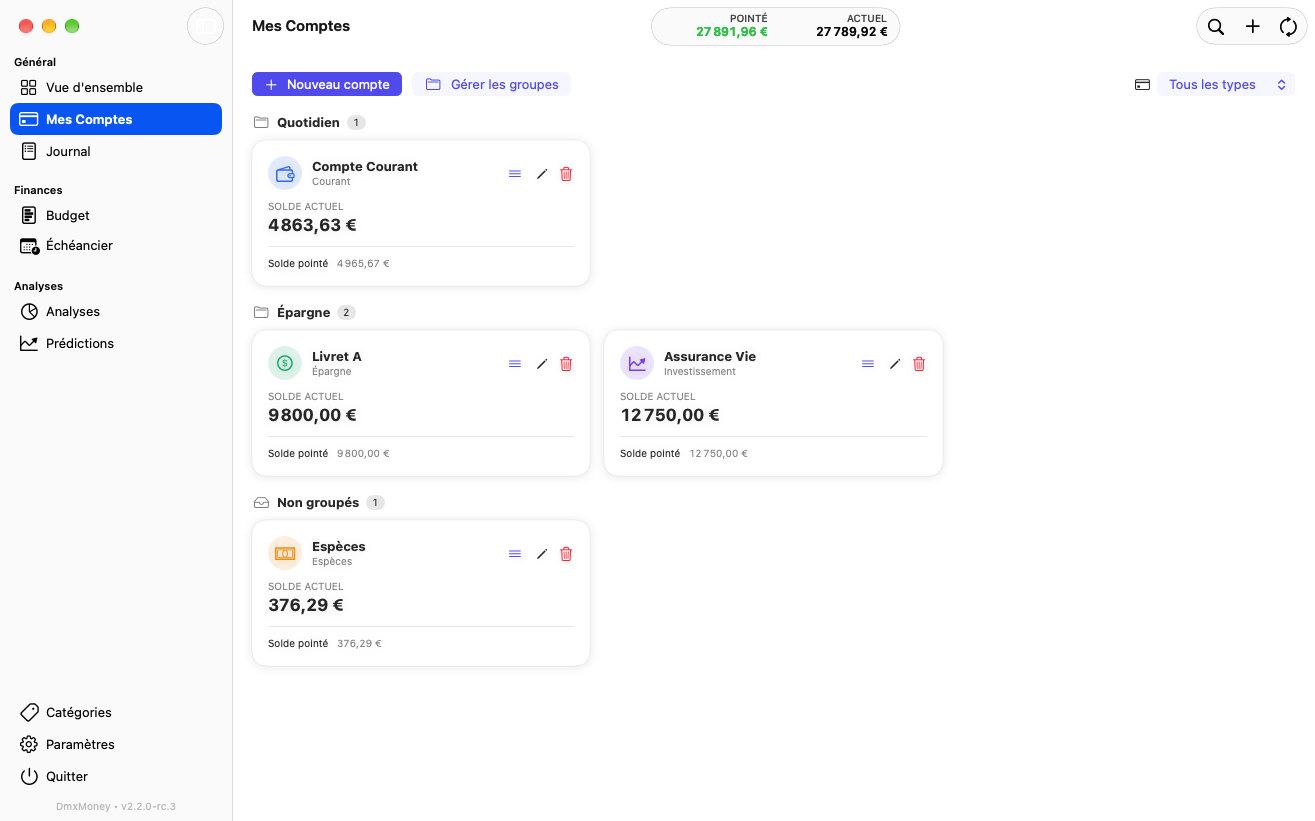Create an account with Nouveau compte
The width and height of the screenshot is (1315, 821).
click(327, 84)
